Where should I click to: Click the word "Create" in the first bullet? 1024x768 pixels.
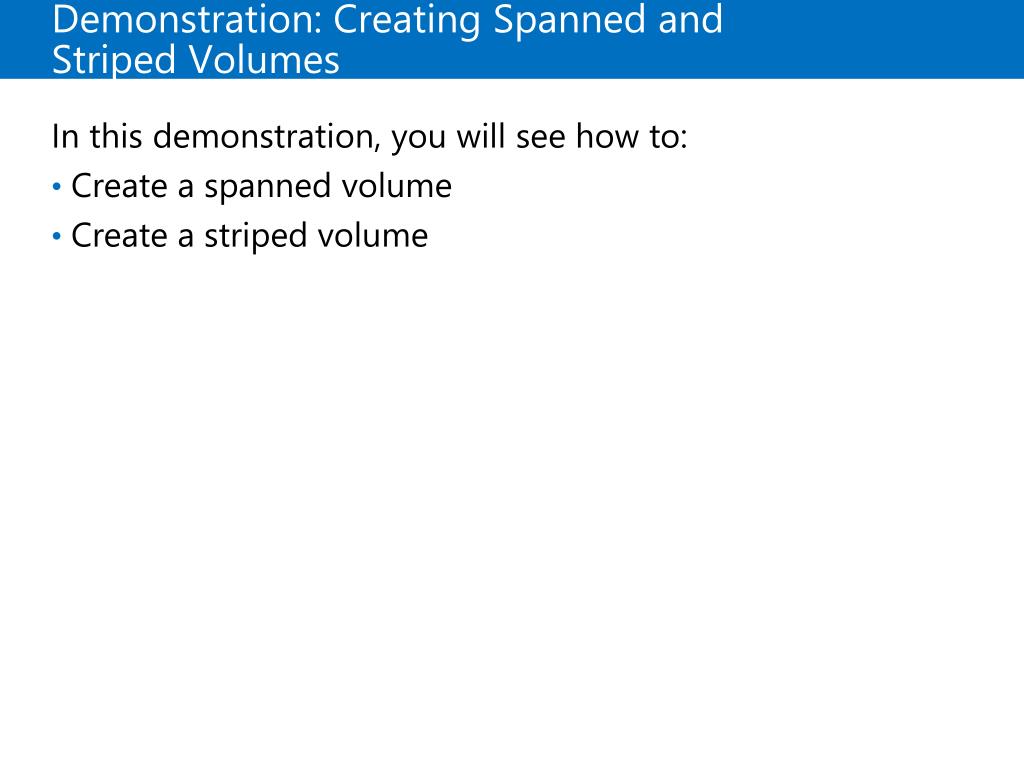pyautogui.click(x=120, y=186)
